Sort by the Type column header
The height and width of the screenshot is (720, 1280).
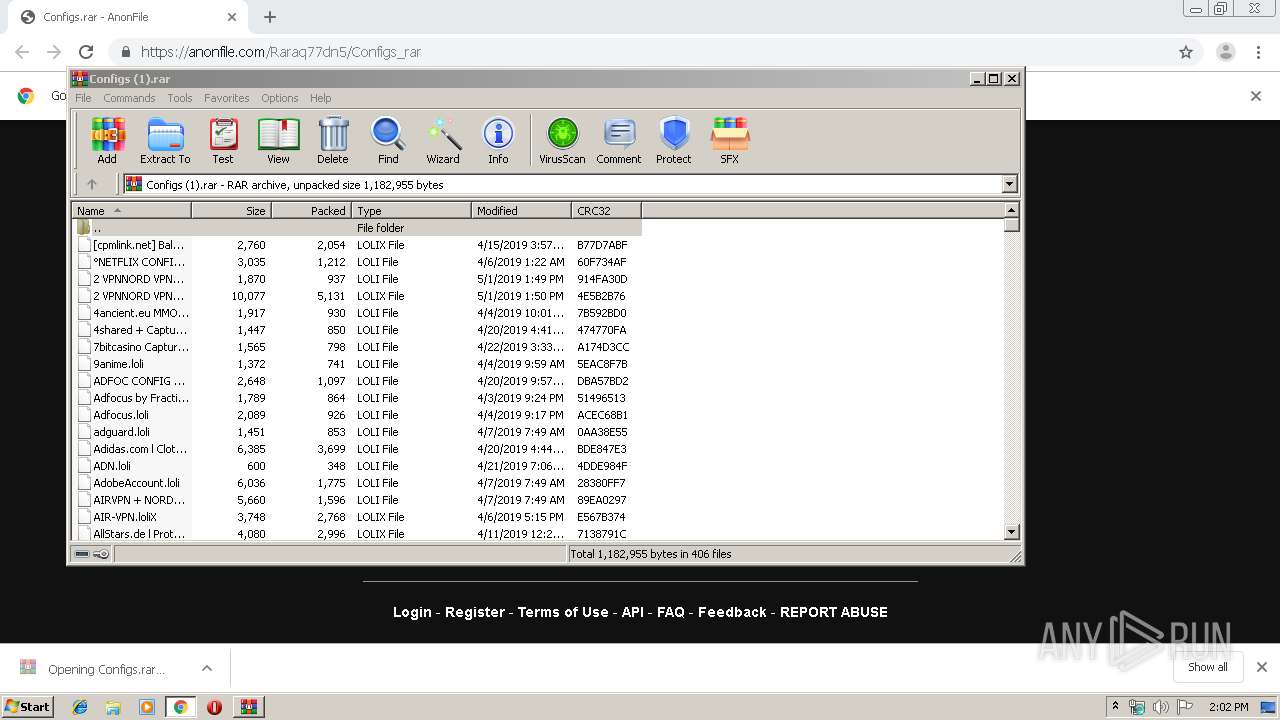point(411,210)
